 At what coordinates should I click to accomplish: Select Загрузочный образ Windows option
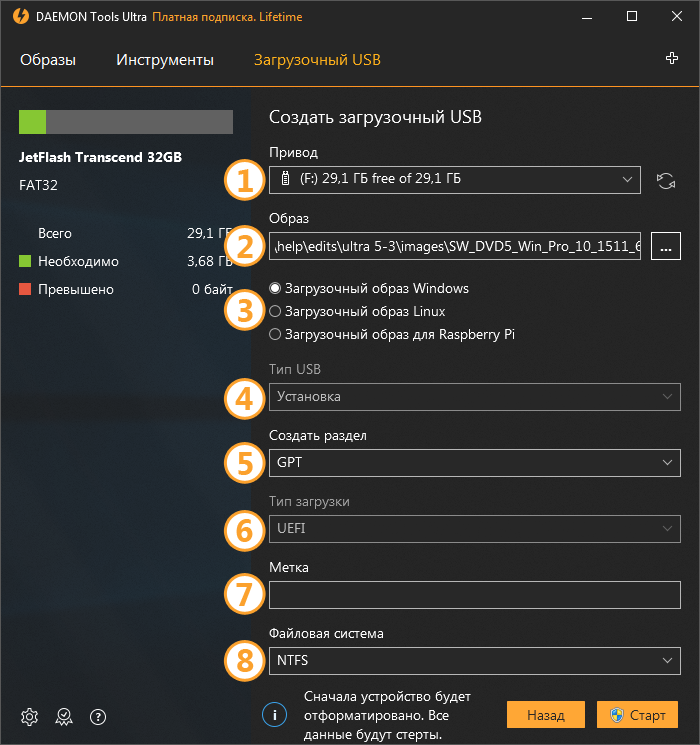369,288
